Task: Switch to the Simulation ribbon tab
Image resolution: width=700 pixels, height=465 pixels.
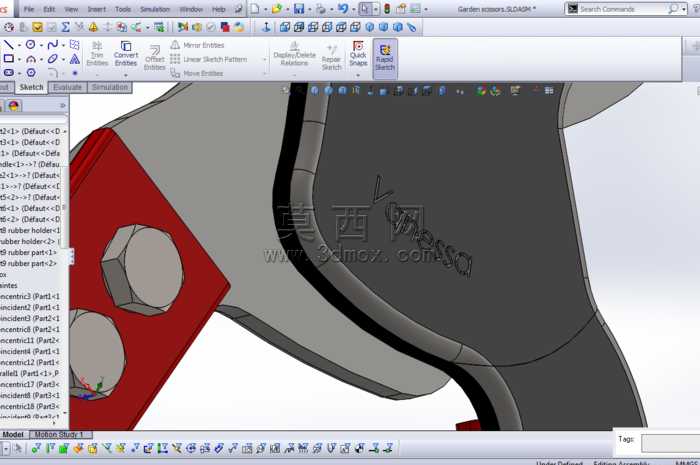Action: click(x=109, y=87)
